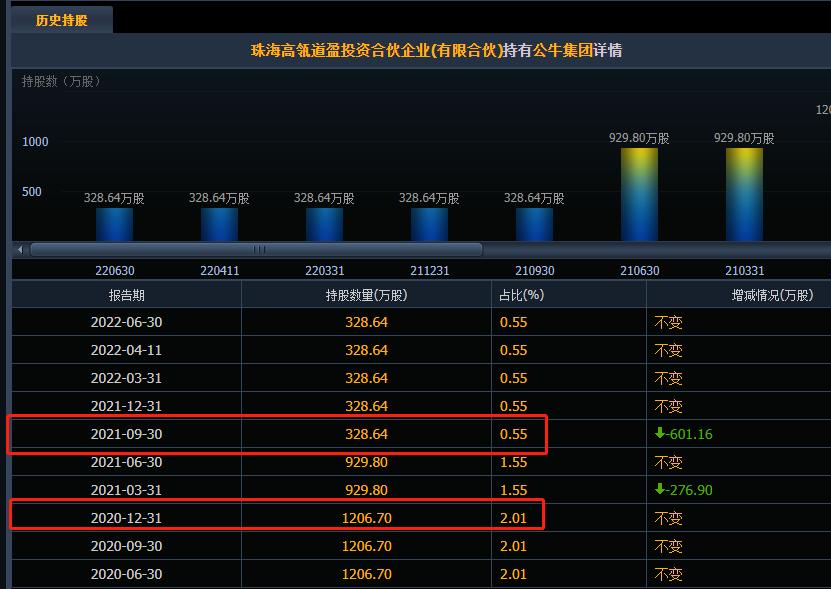Click the 1.55 percentage in the 2021-06-30 row
Image resolution: width=831 pixels, height=589 pixels.
pos(514,462)
